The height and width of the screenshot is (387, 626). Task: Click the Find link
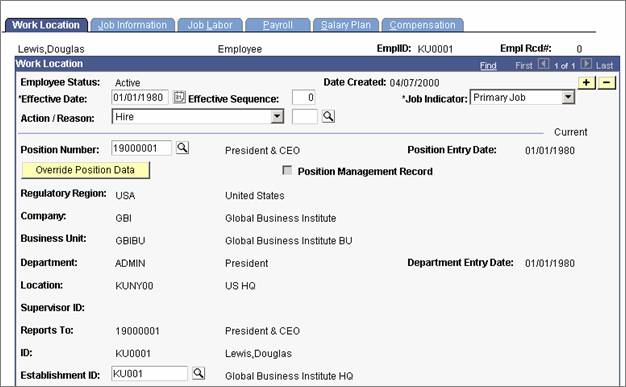click(x=488, y=65)
